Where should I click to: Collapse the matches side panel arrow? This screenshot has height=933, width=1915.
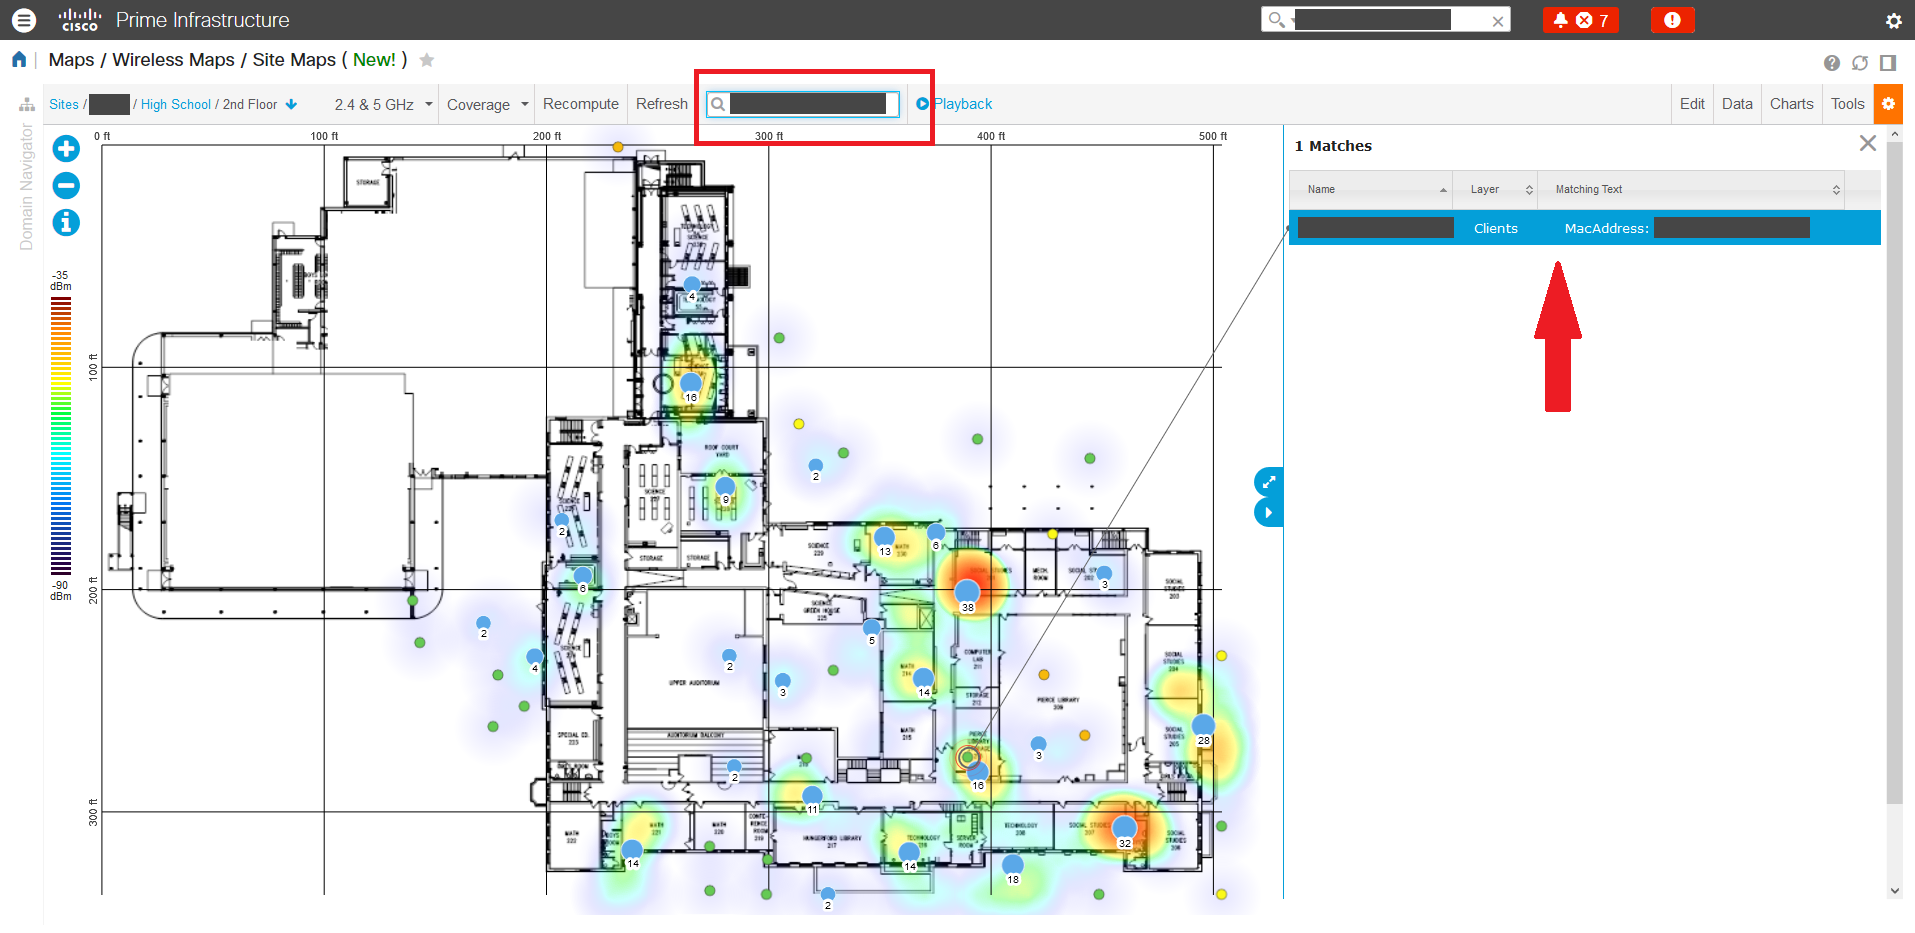tap(1267, 511)
